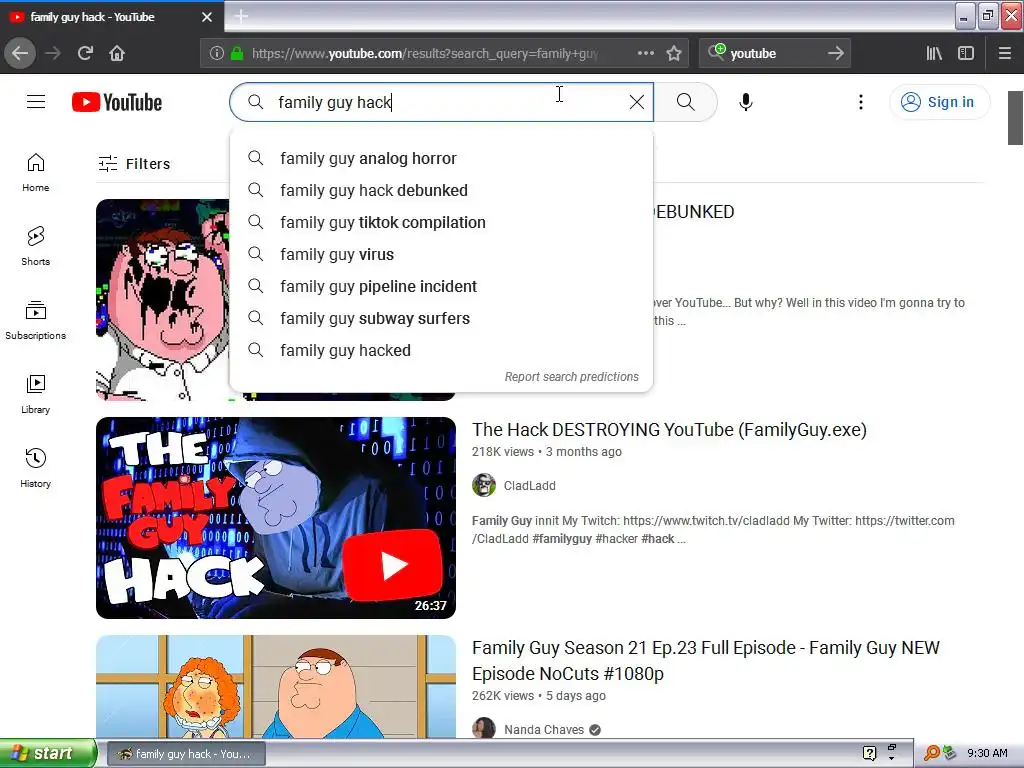Click family guy hack taskbar button
This screenshot has height=768, width=1024.
click(x=186, y=754)
